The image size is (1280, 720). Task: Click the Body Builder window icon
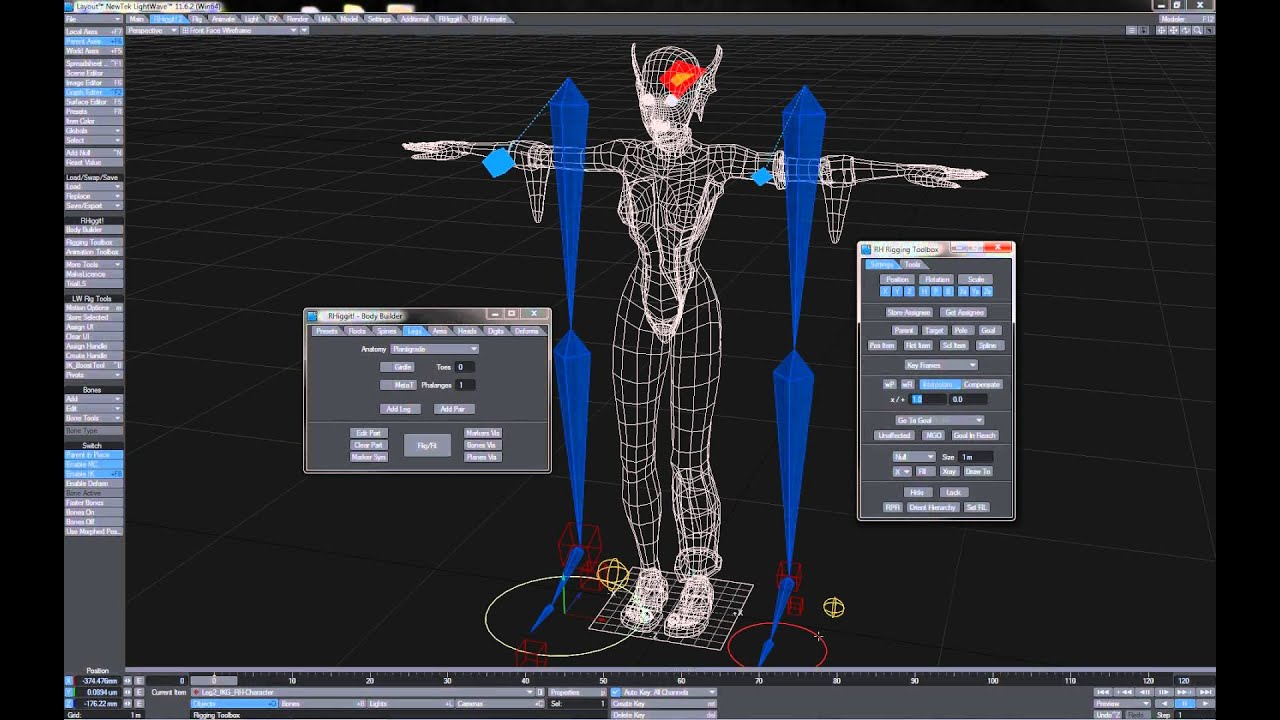coord(312,315)
